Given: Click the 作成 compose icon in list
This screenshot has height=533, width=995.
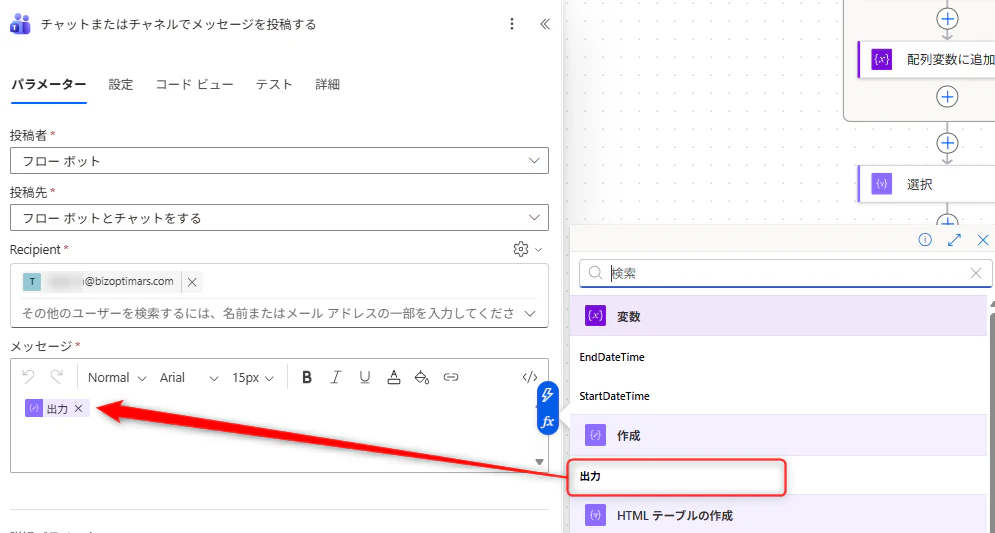Looking at the screenshot, I should [595, 435].
